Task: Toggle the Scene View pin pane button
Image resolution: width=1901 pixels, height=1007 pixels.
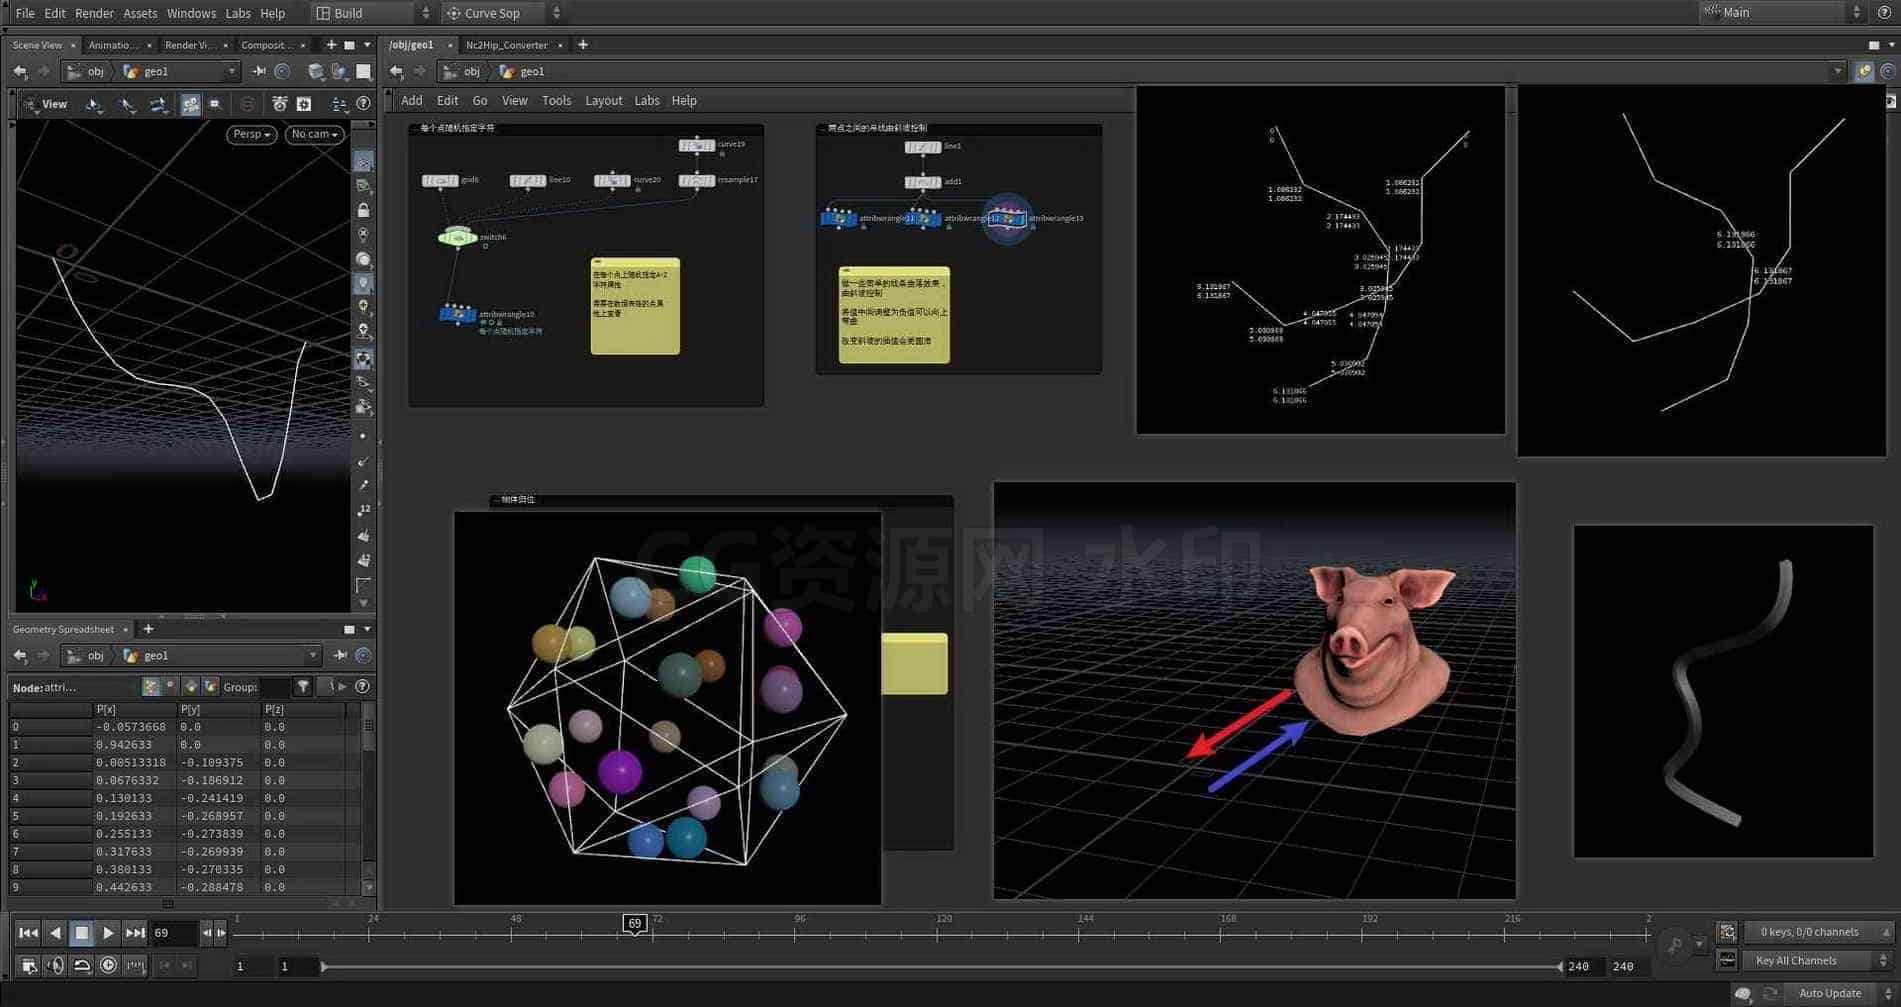Action: click(x=259, y=71)
